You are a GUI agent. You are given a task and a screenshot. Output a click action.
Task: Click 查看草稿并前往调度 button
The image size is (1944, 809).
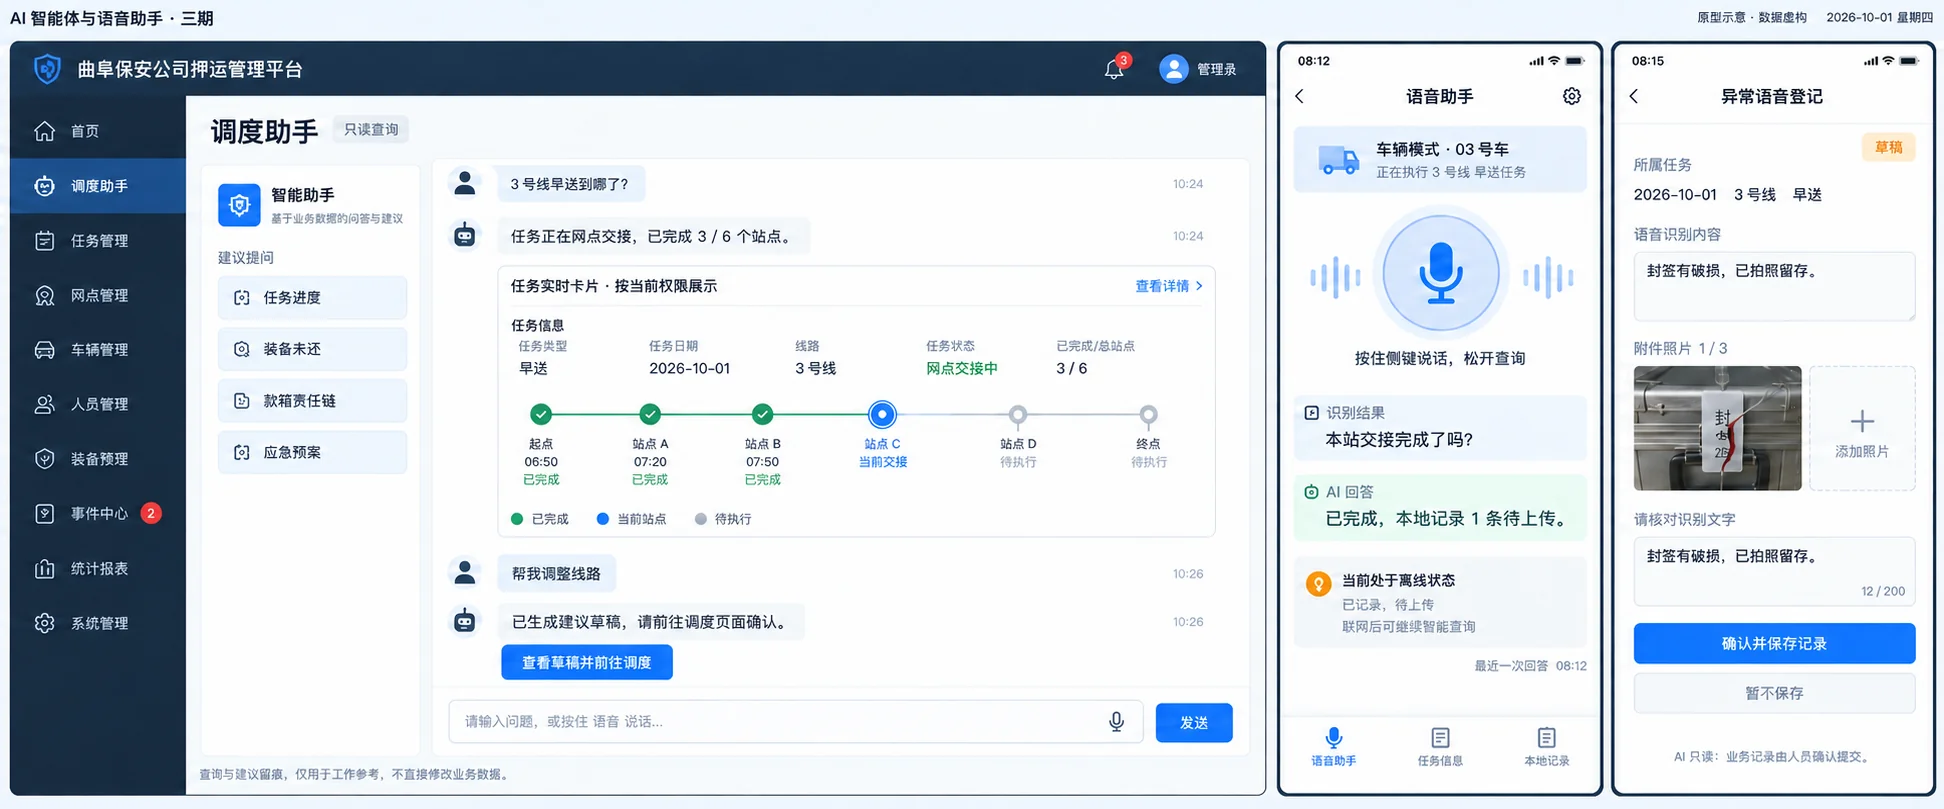coord(587,662)
